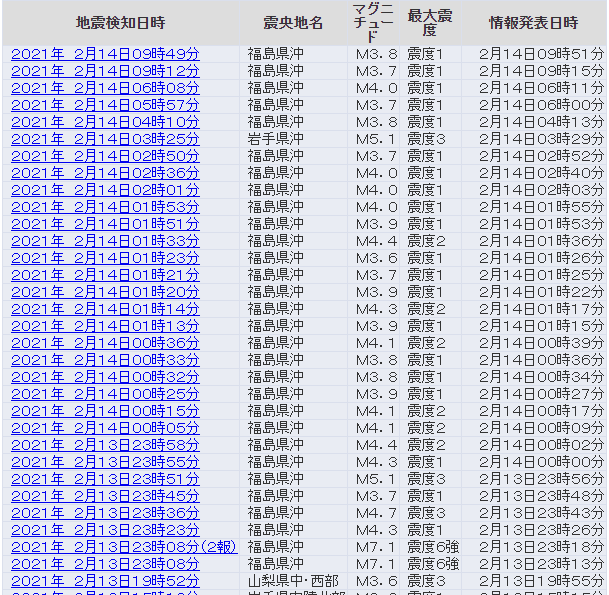Click the 2月14日06時08分 earthquake link
609x595 pixels.
[105, 88]
